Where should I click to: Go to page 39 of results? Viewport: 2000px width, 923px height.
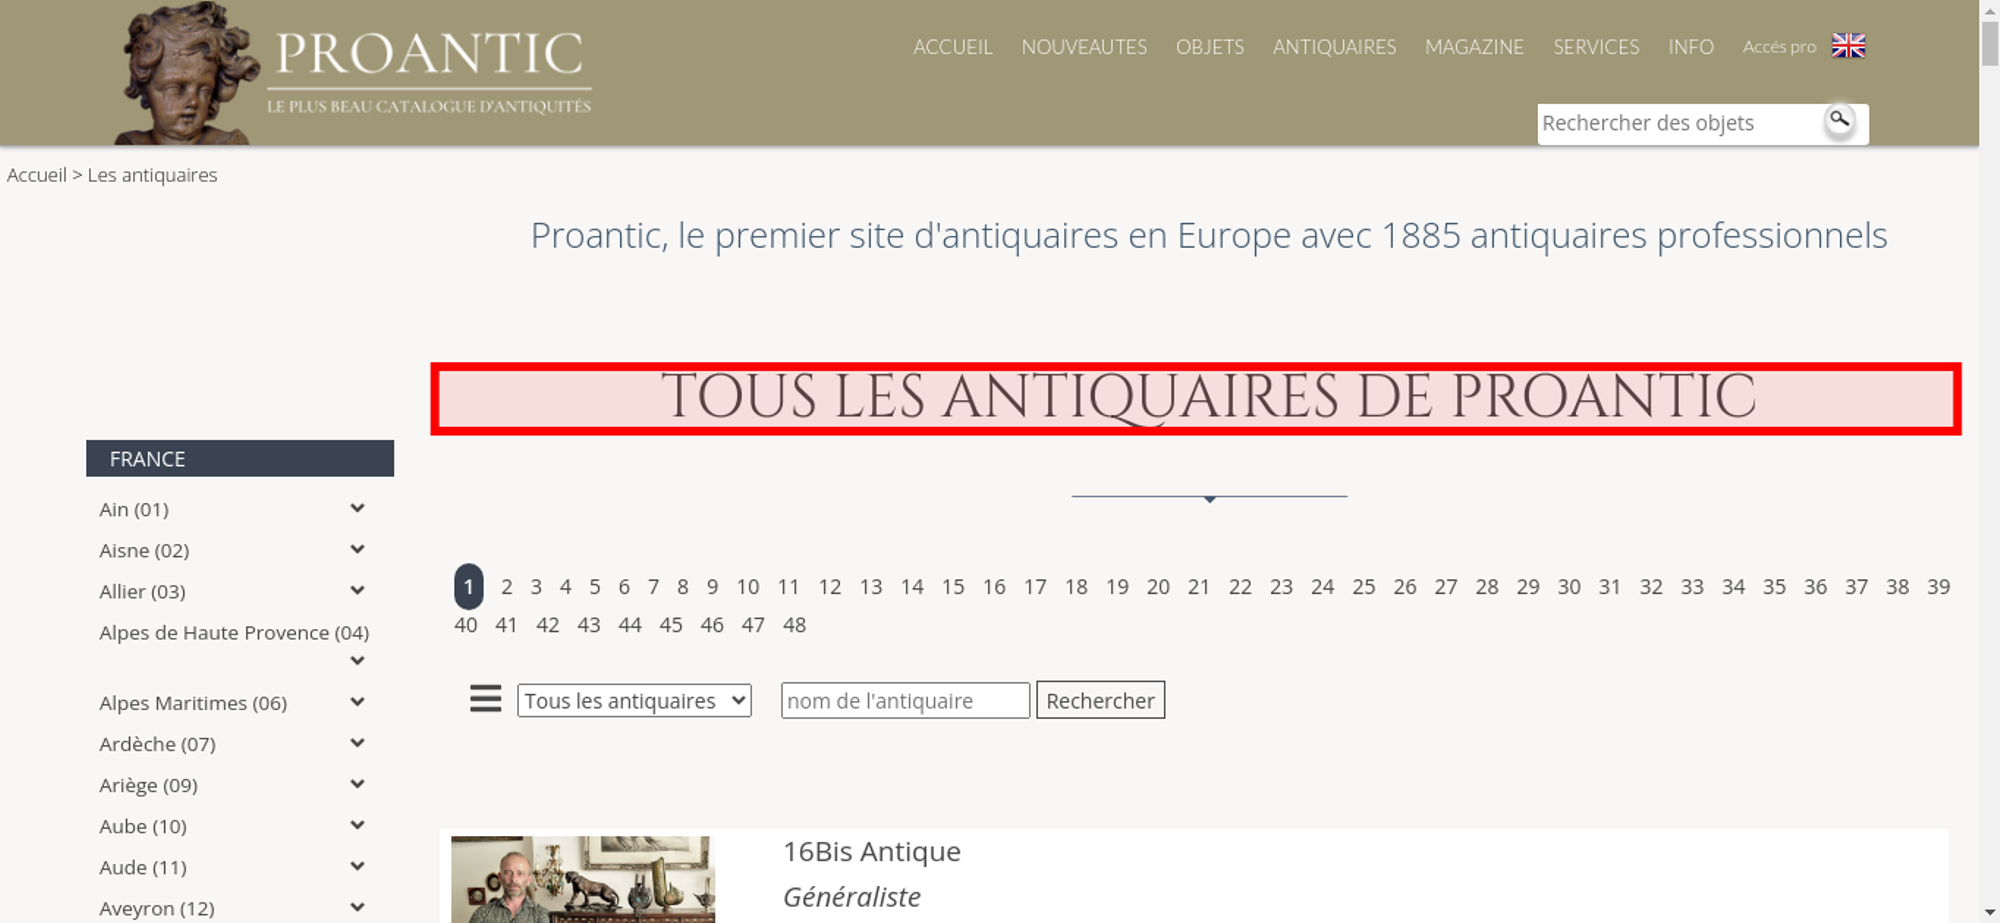pyautogui.click(x=1938, y=587)
